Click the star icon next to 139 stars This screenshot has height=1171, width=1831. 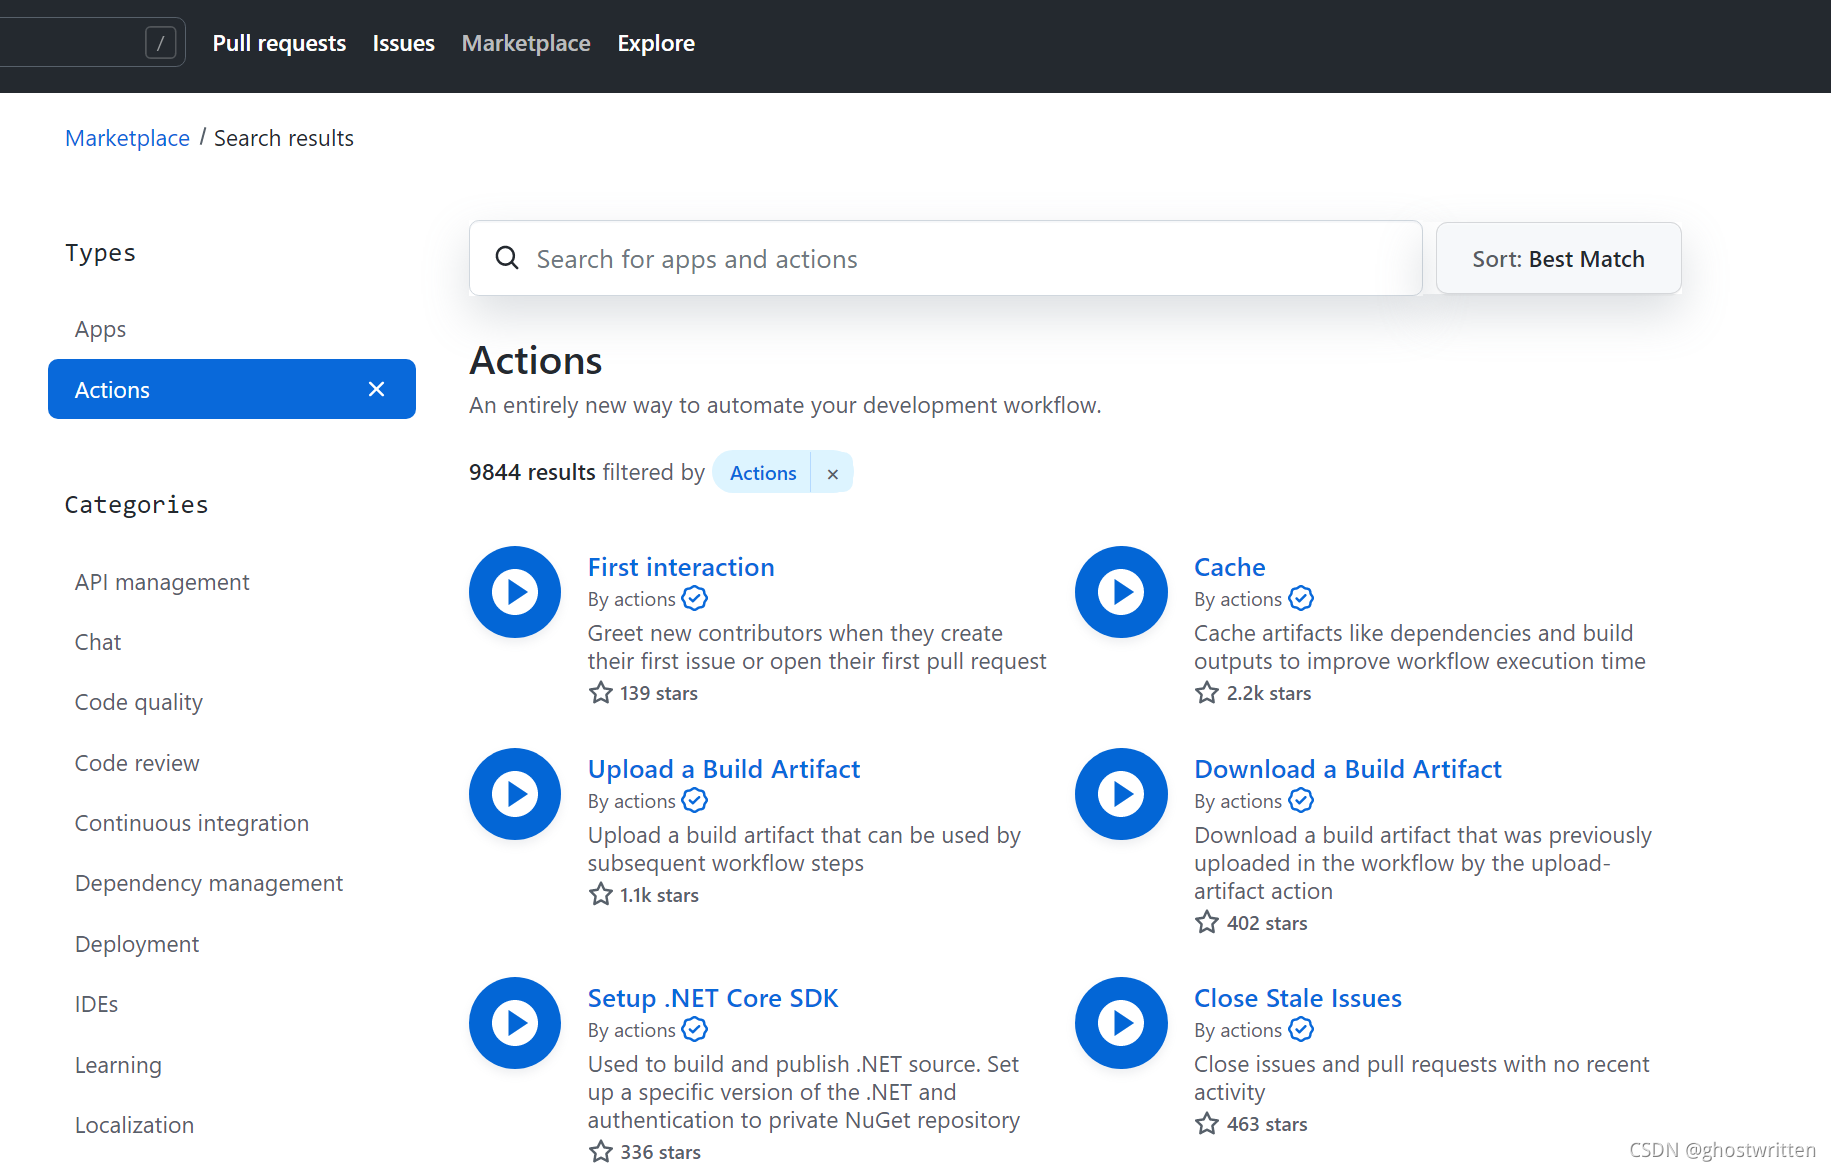tap(600, 692)
